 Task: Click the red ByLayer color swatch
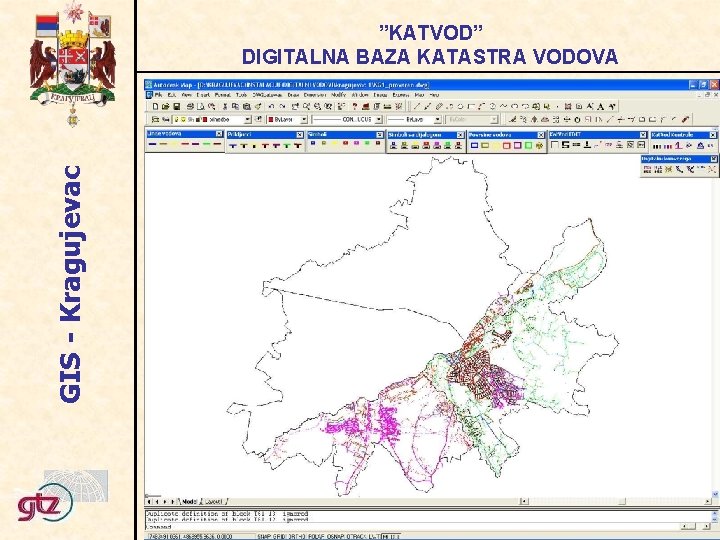pyautogui.click(x=271, y=119)
